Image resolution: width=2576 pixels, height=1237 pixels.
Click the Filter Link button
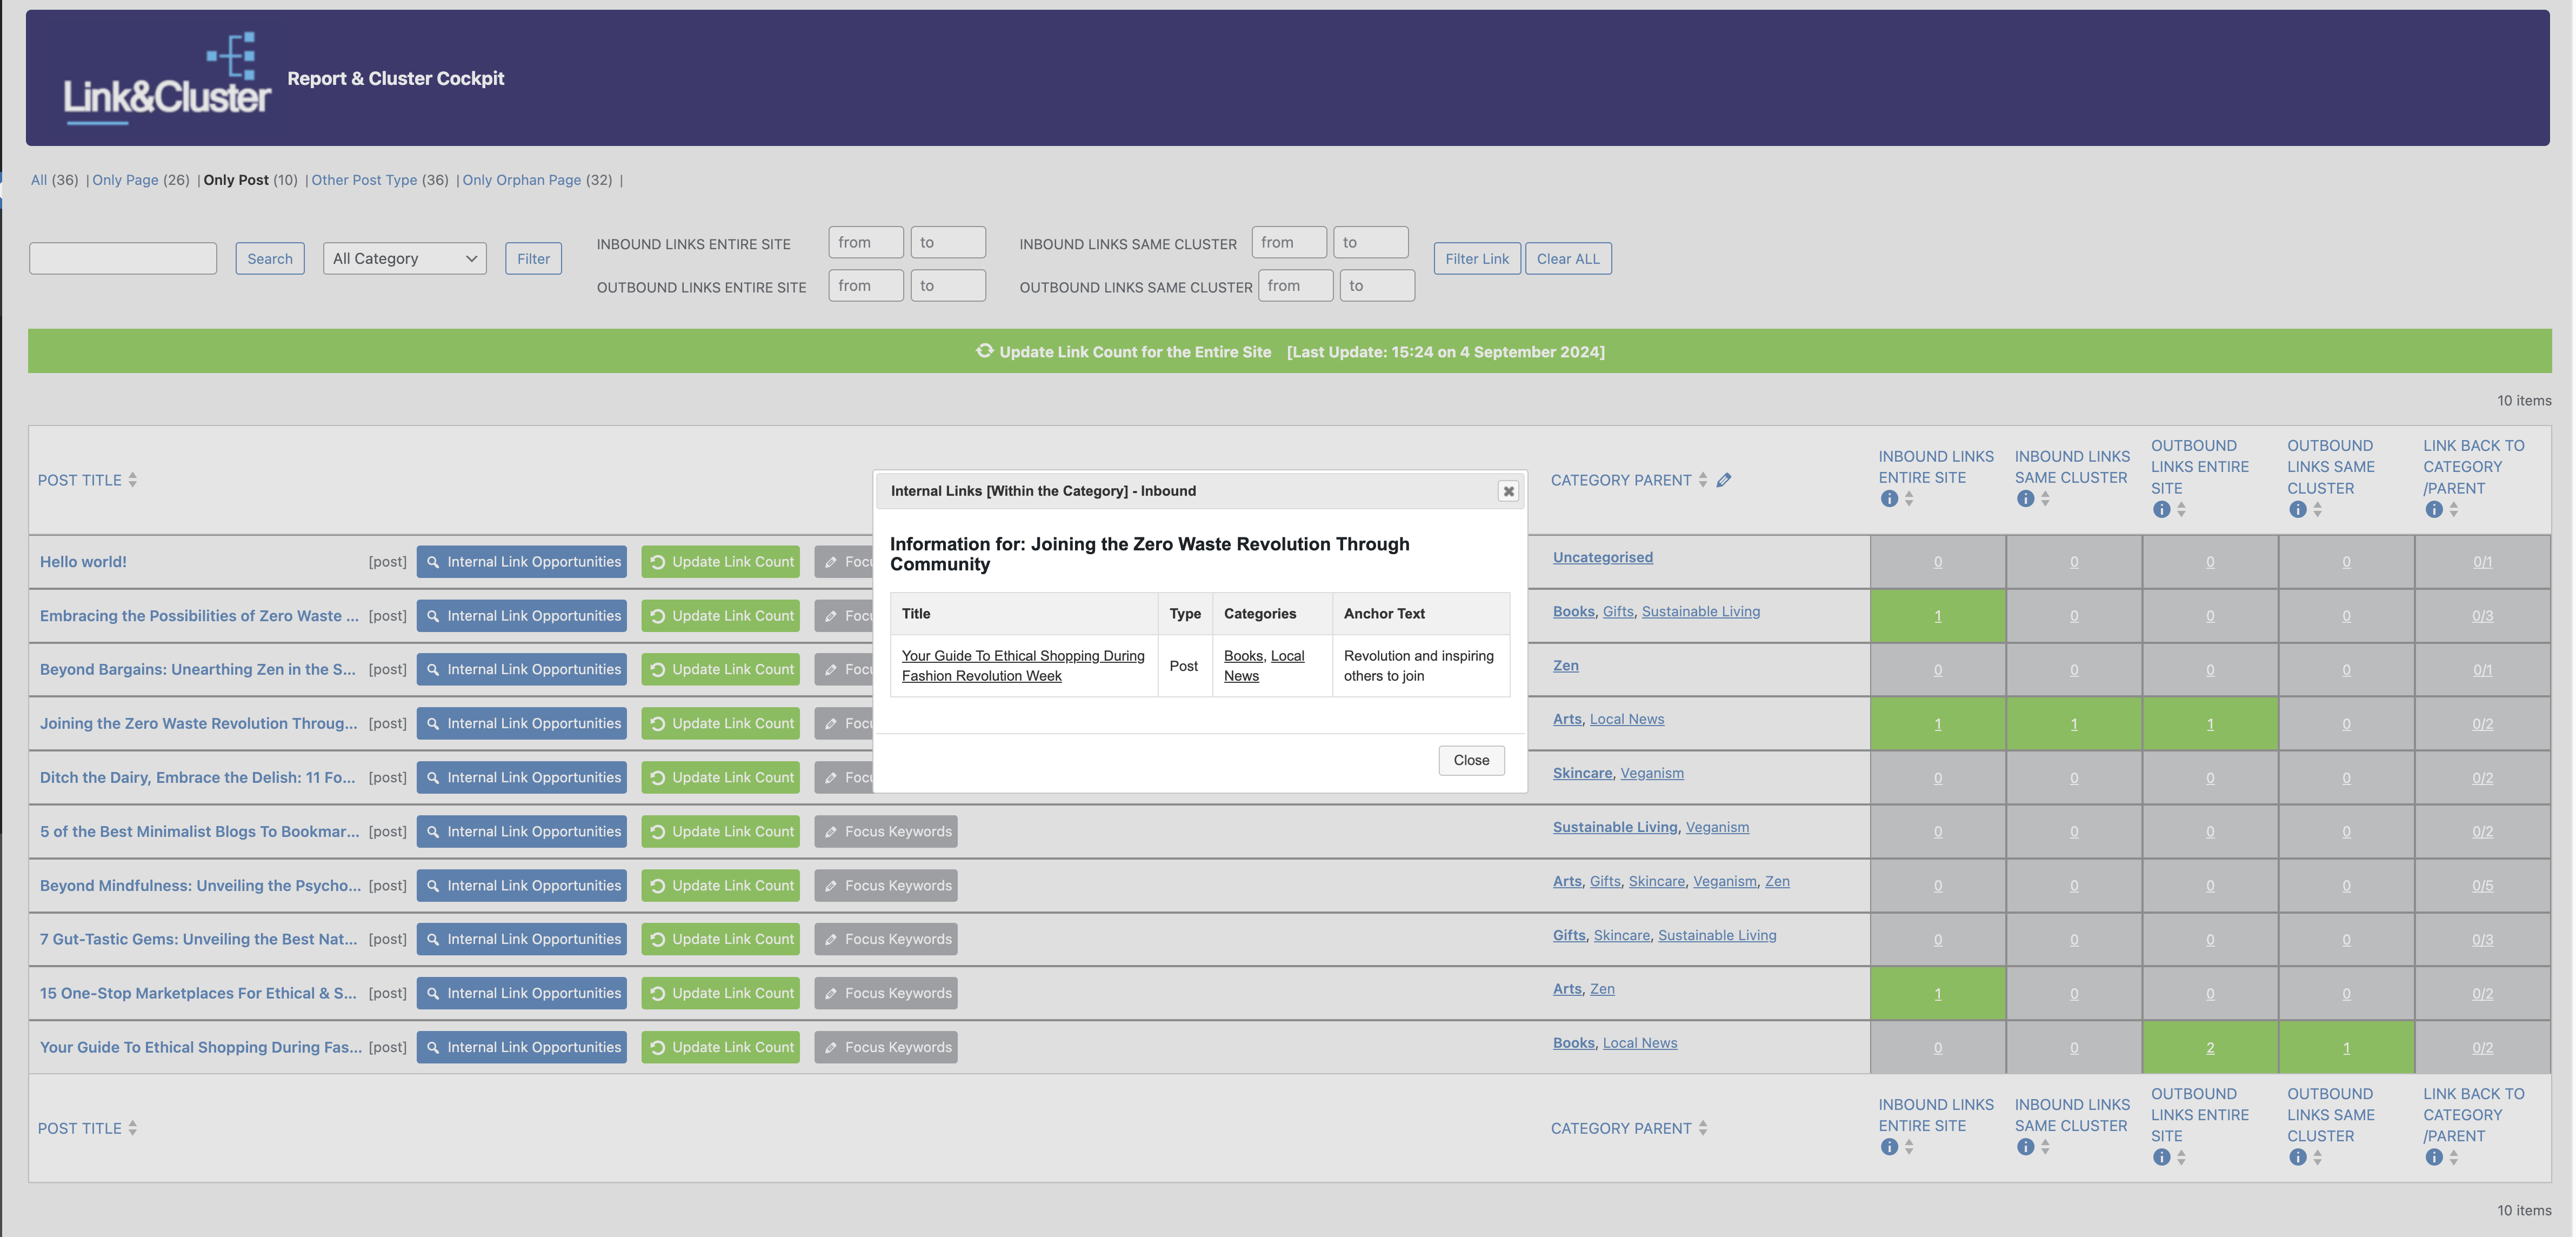coord(1477,259)
